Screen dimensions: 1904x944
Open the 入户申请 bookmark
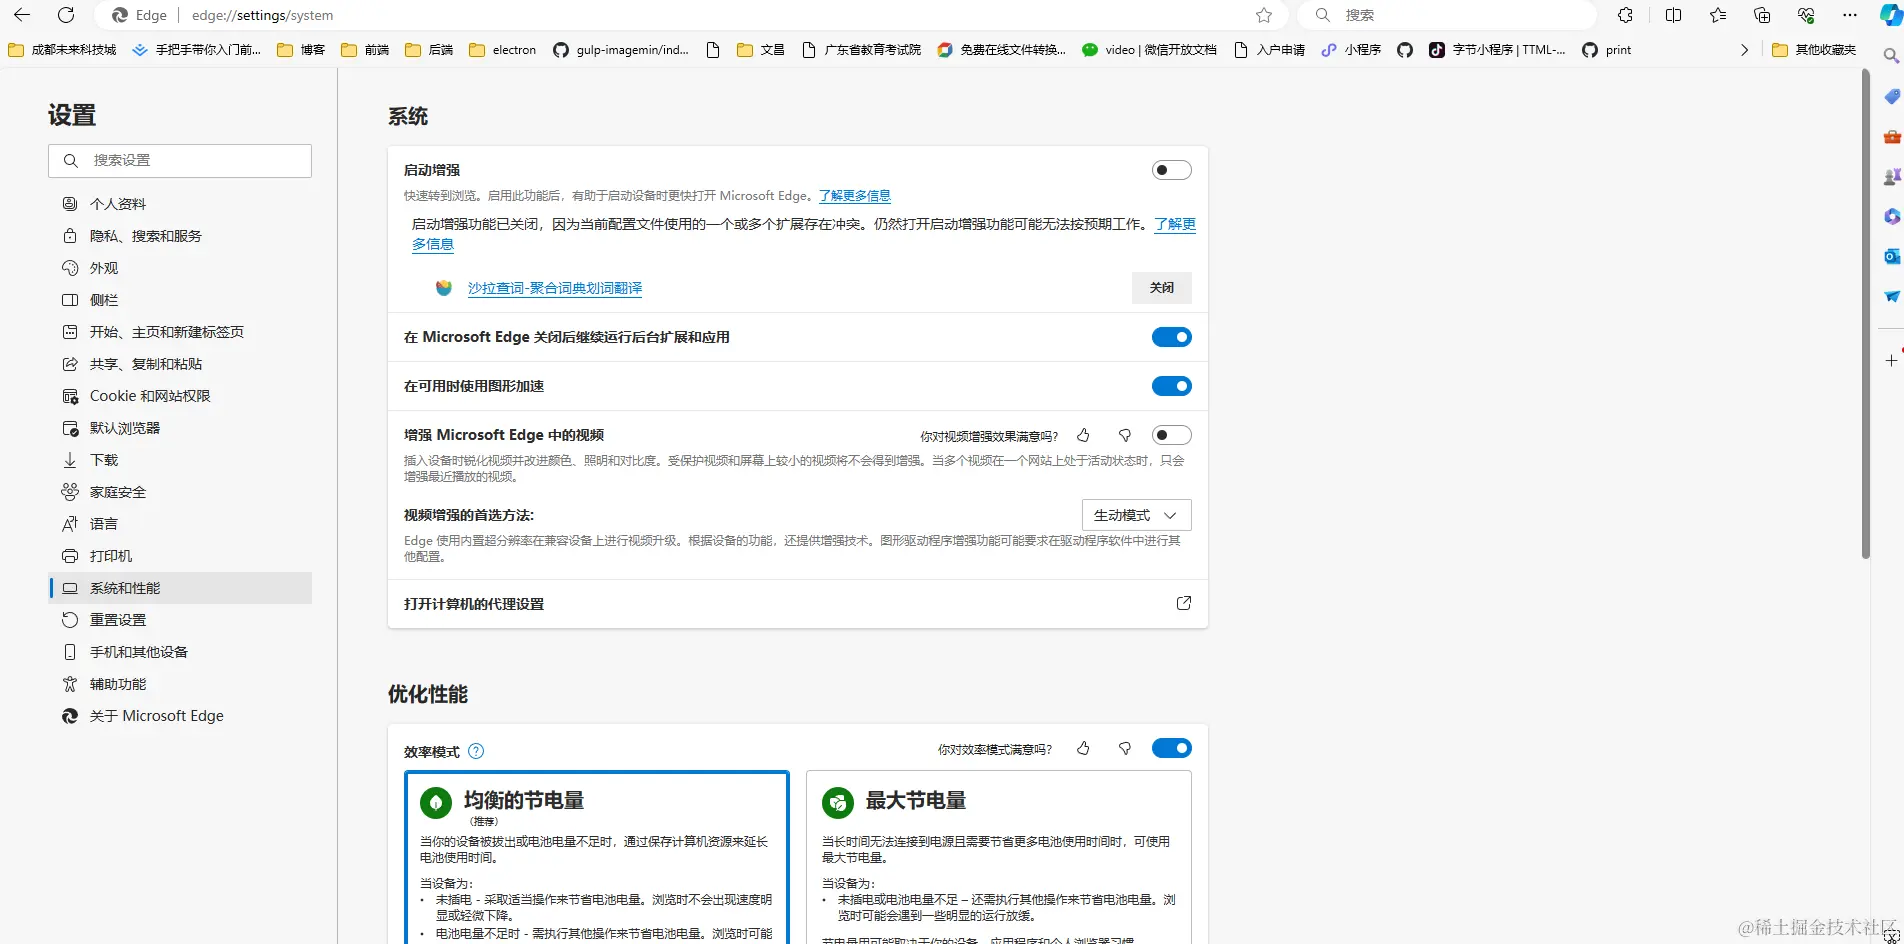click(x=1270, y=50)
